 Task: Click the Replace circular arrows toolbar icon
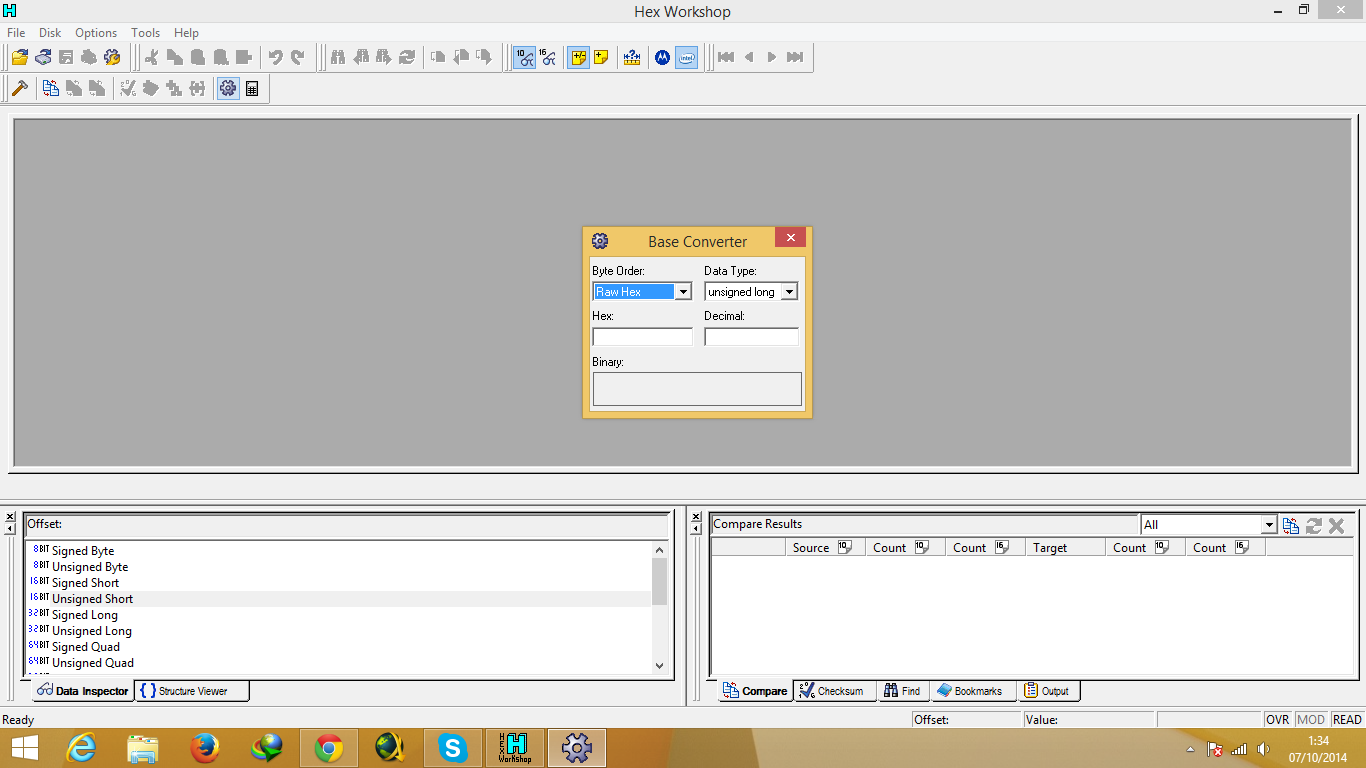click(407, 57)
